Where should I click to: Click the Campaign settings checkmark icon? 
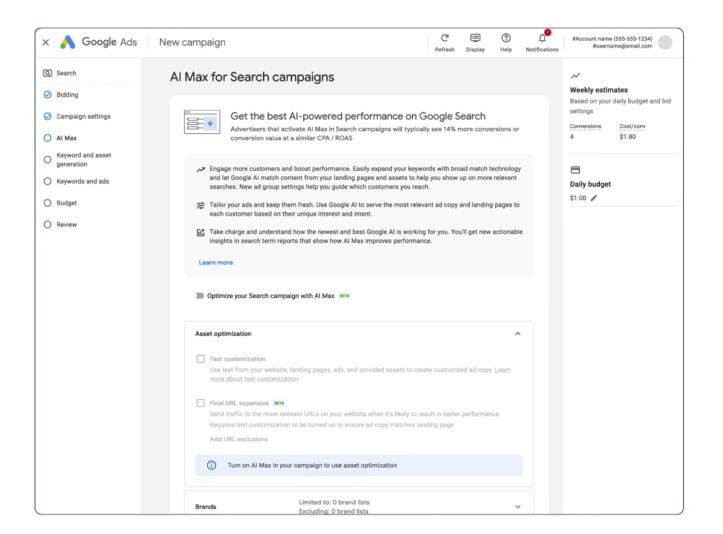click(47, 116)
